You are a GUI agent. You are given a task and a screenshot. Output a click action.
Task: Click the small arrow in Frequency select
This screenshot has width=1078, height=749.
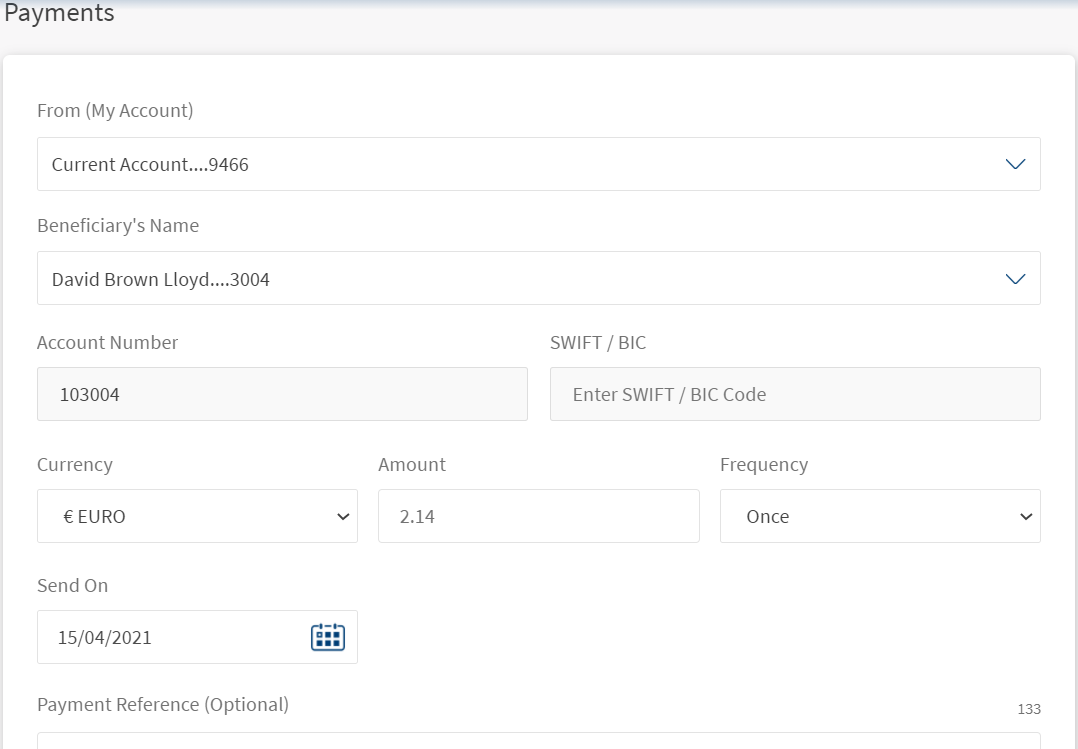click(x=1025, y=517)
